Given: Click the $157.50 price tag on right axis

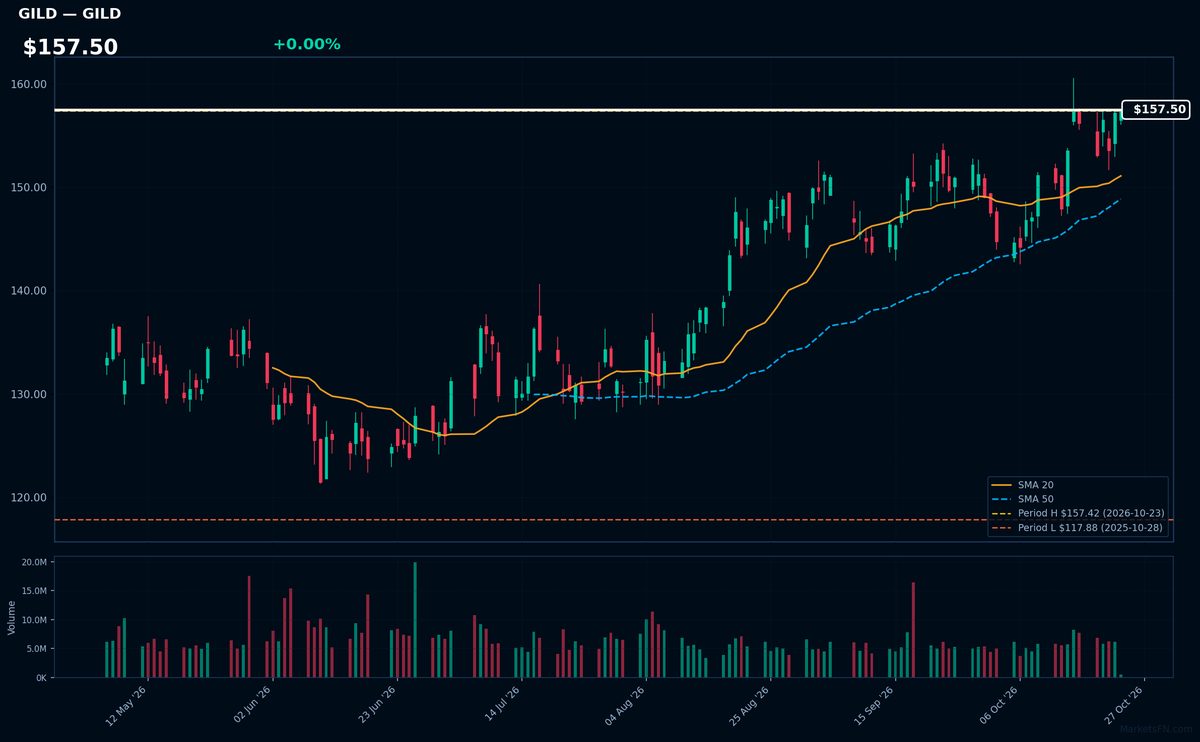Looking at the screenshot, I should tap(1156, 110).
